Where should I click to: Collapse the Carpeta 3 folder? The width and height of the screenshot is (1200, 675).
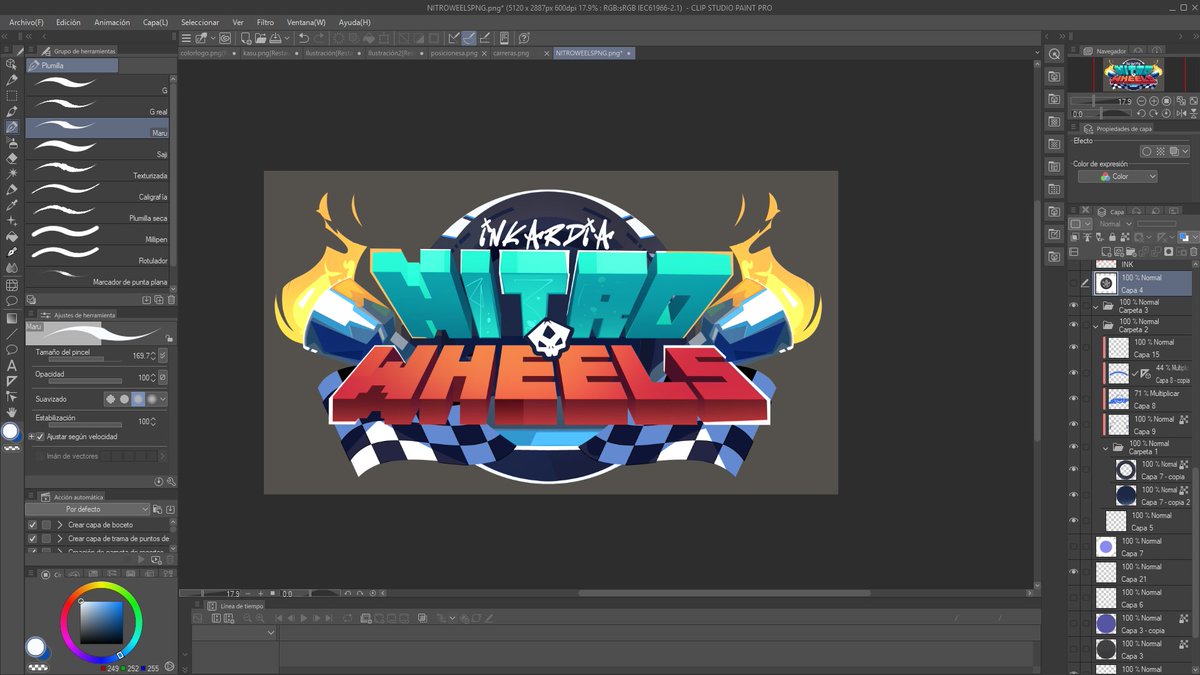coord(1096,306)
